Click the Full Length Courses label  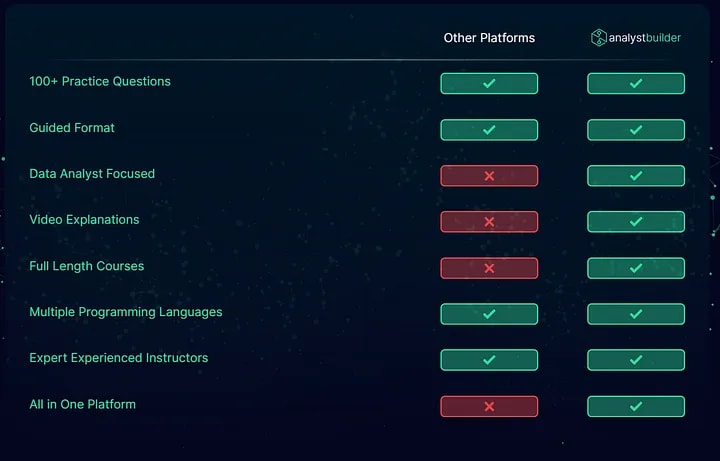click(x=87, y=266)
